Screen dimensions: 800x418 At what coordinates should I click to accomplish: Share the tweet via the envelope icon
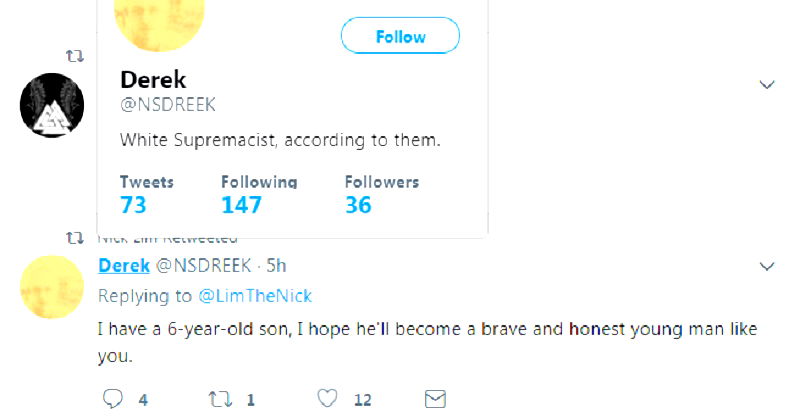tap(435, 399)
